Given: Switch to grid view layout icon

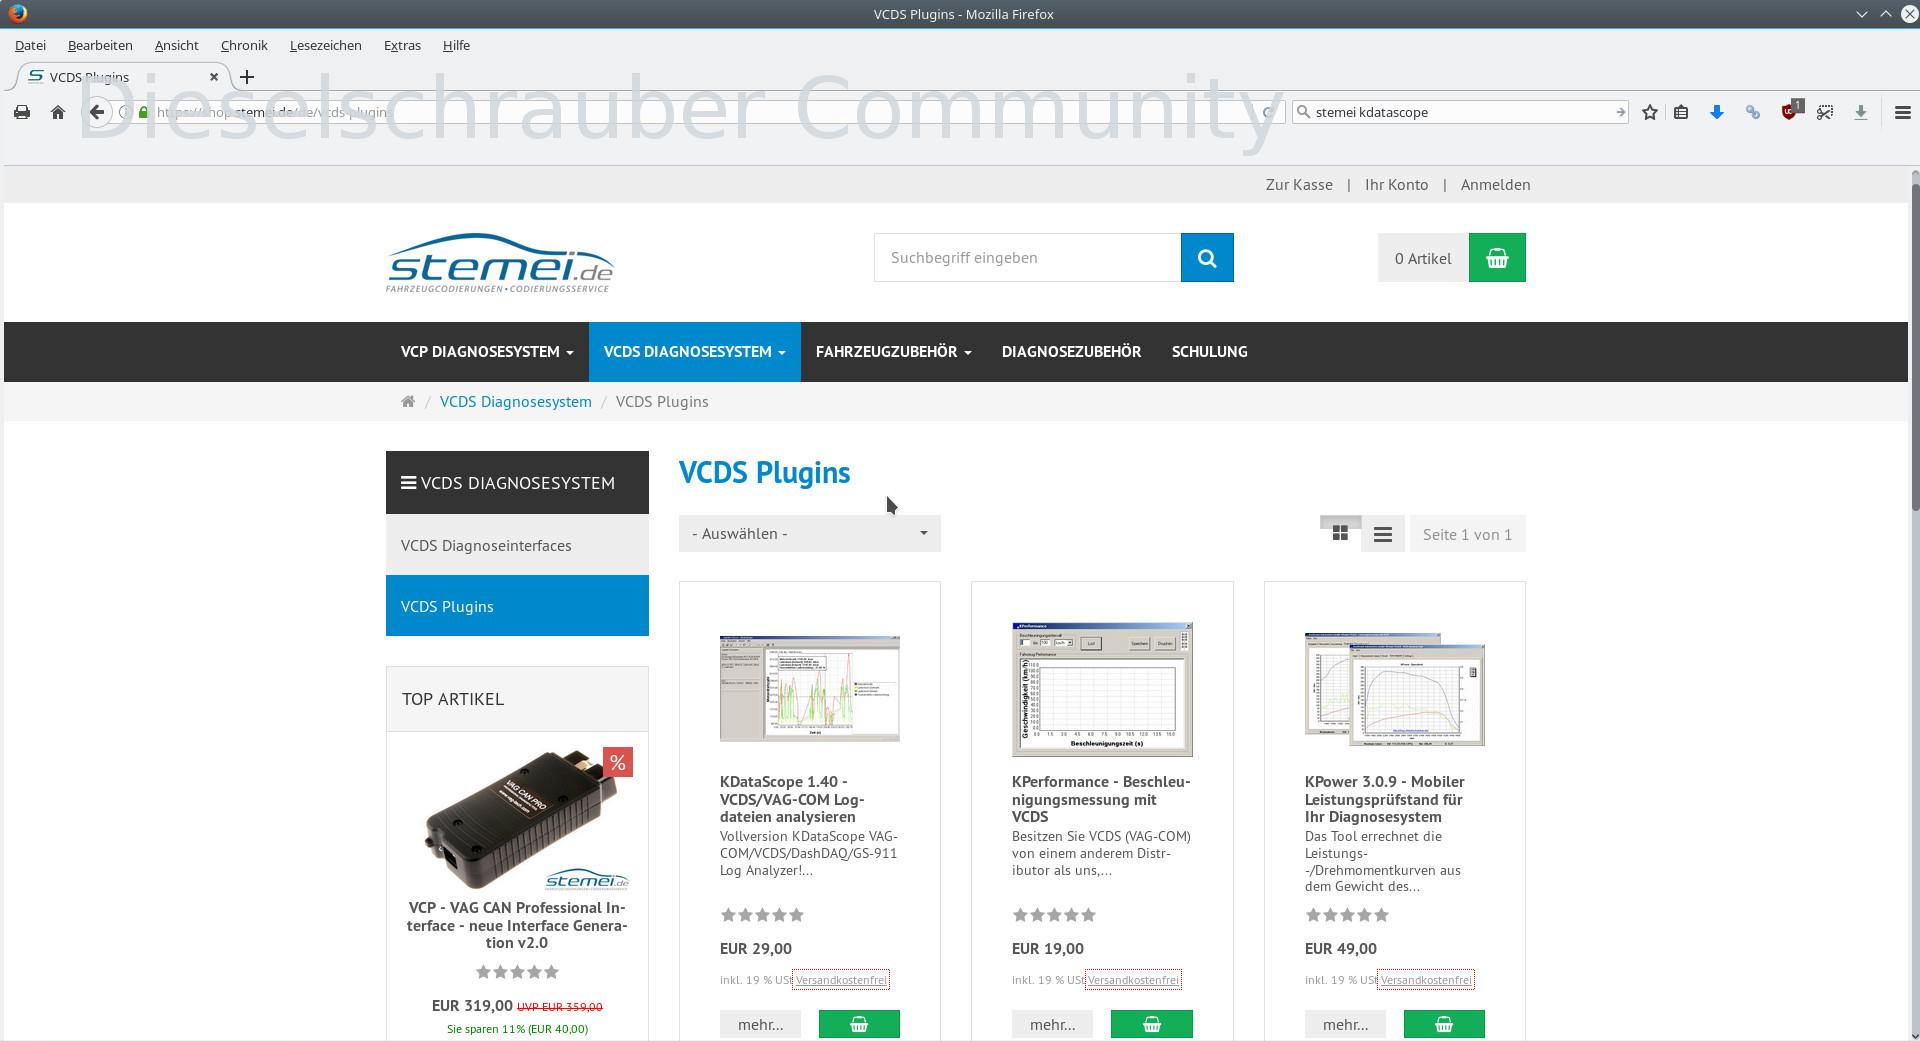Looking at the screenshot, I should [x=1340, y=534].
